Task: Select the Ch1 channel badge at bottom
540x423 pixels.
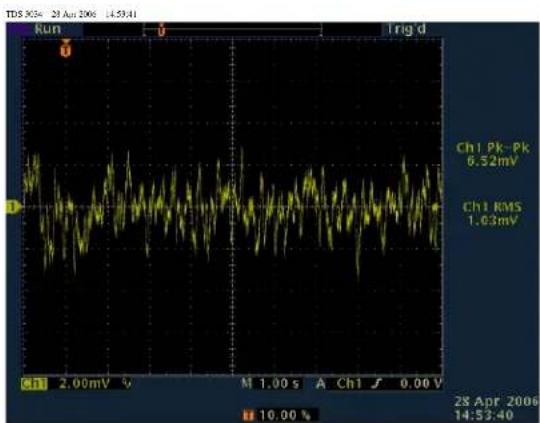Action: pyautogui.click(x=34, y=384)
